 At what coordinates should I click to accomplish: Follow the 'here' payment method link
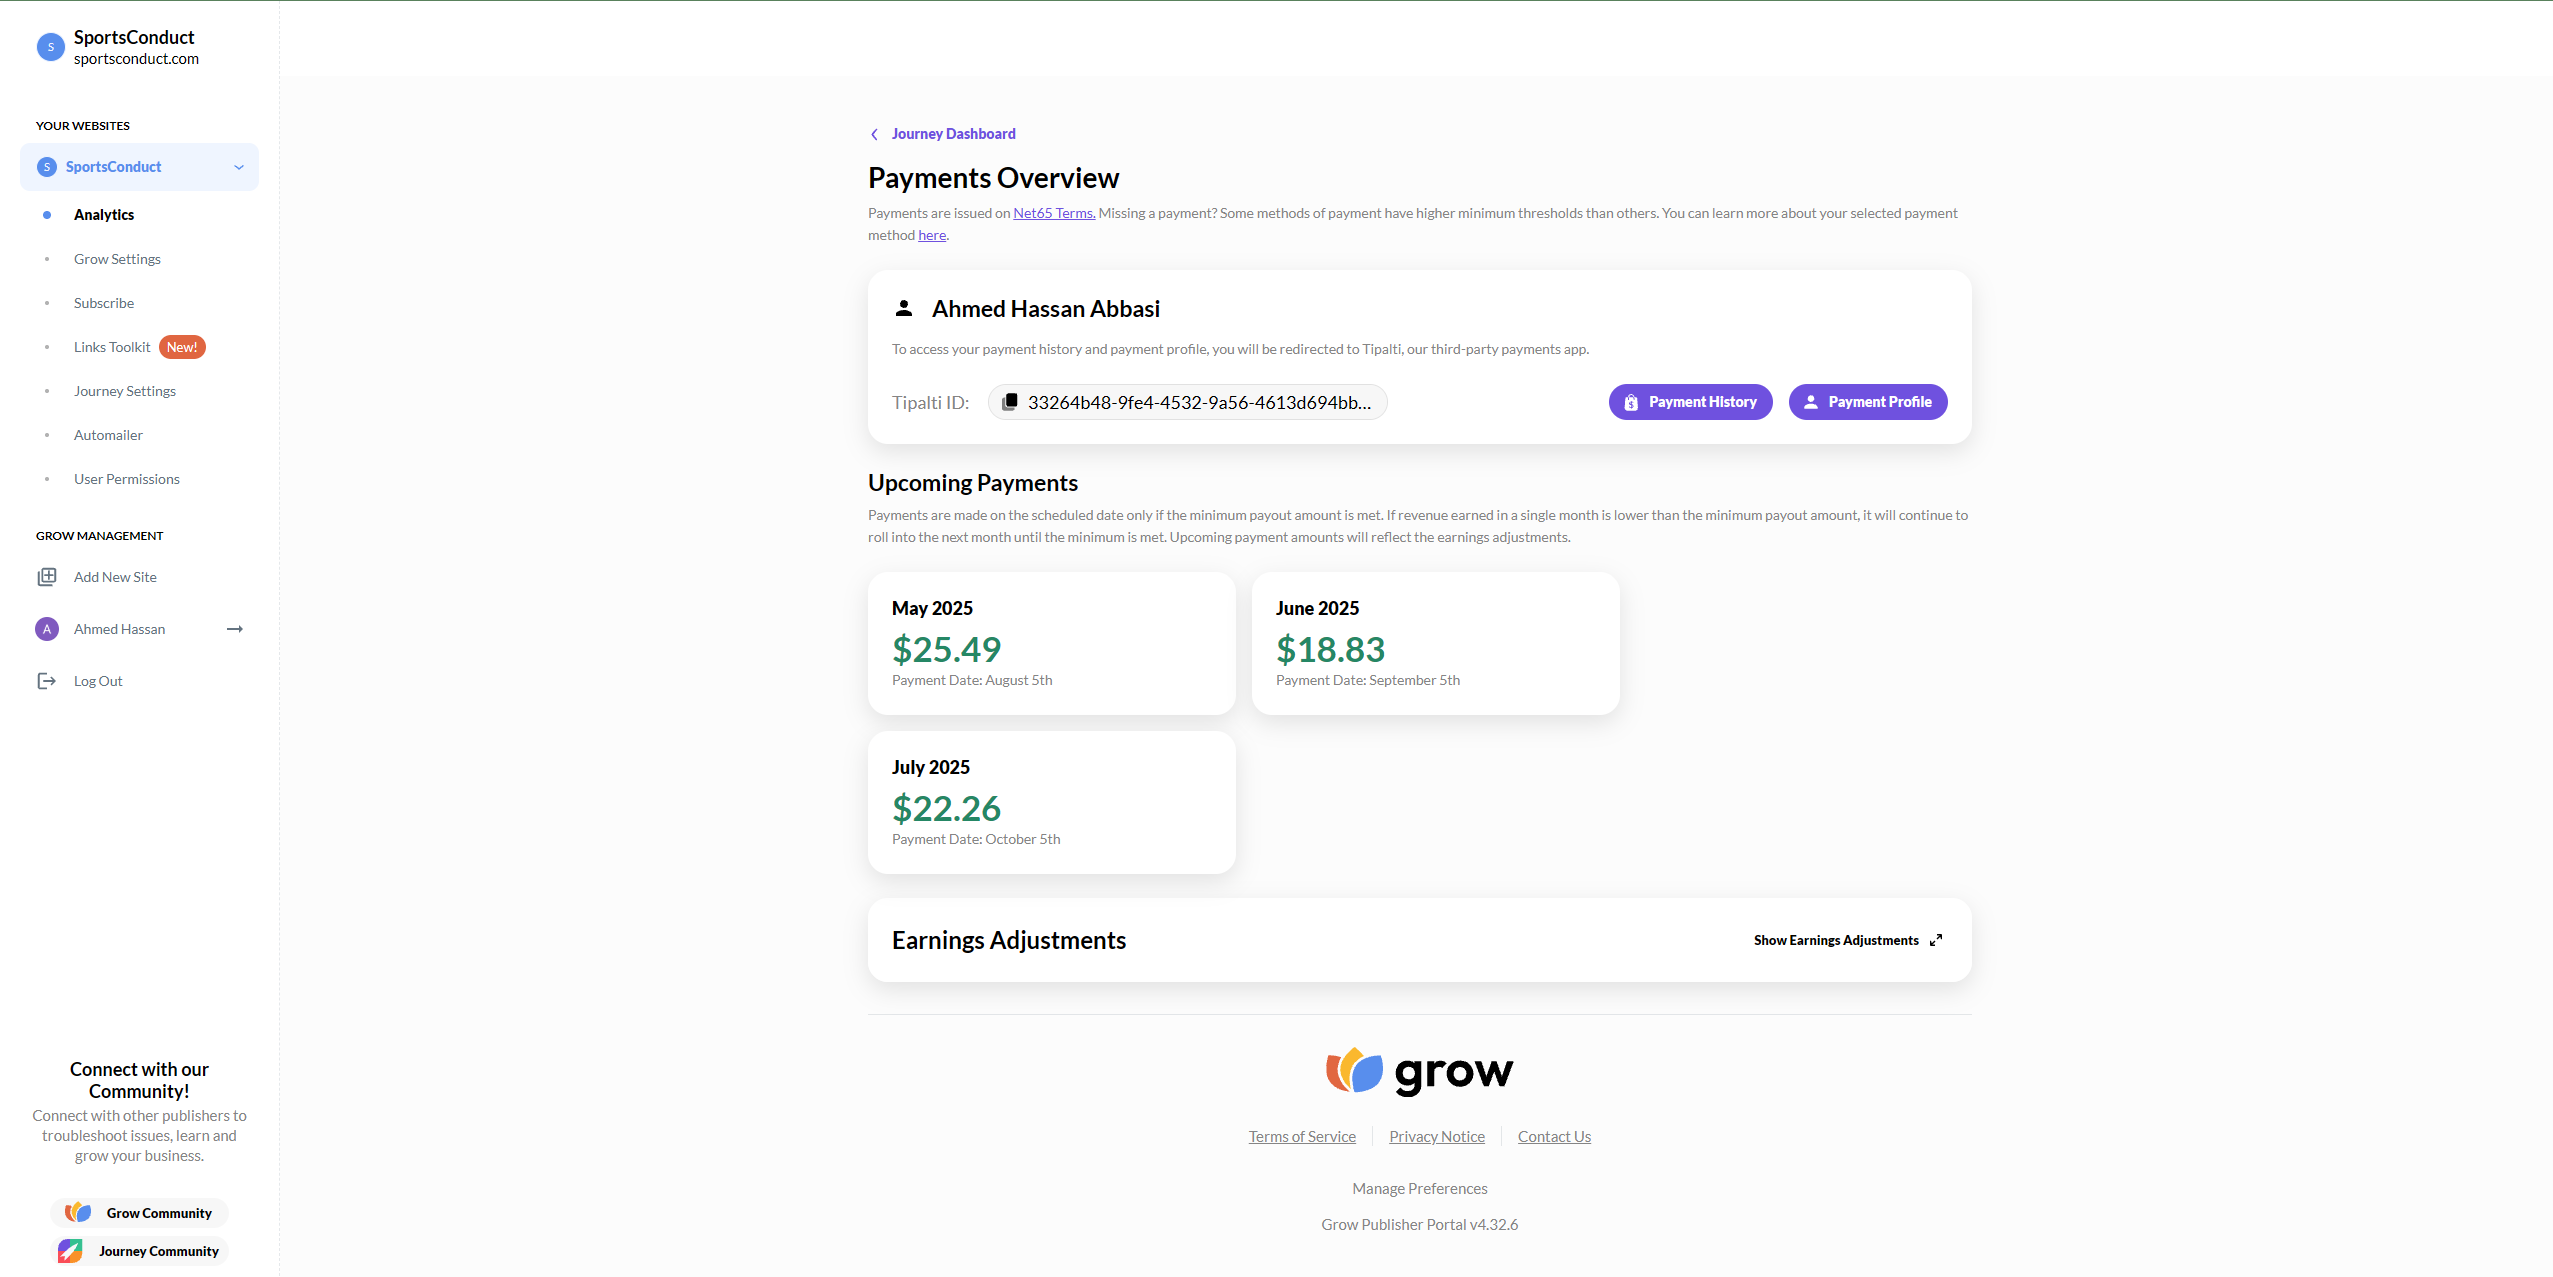point(932,235)
